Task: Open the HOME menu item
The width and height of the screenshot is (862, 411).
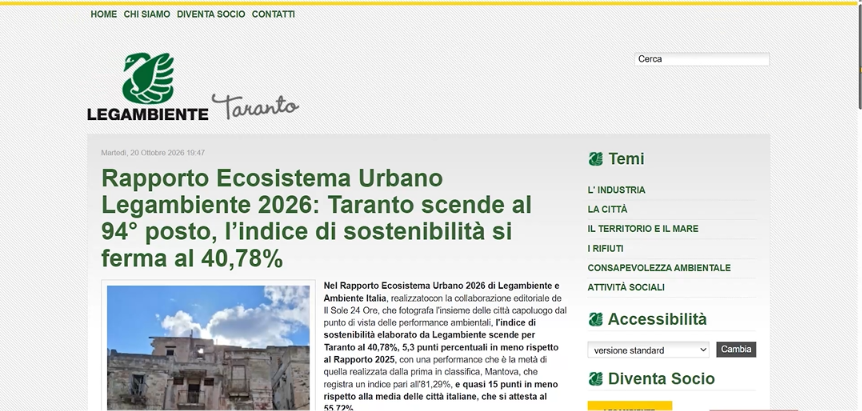Action: pos(103,14)
